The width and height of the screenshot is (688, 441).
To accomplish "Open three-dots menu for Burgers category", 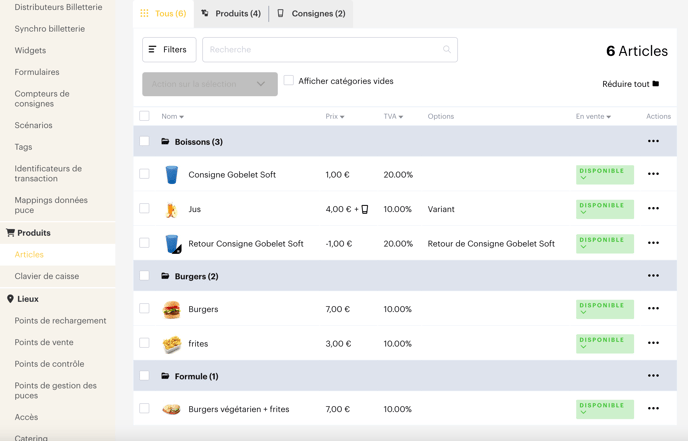I will click(653, 276).
